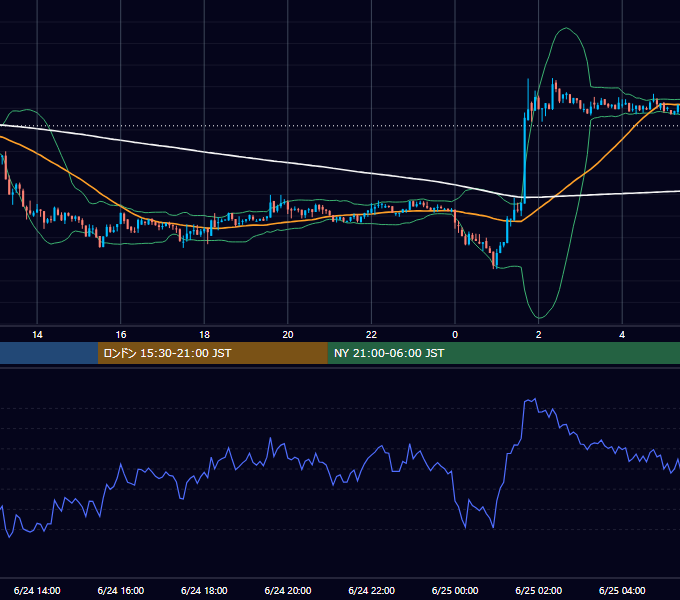The image size is (680, 600).
Task: Click the 14 hour label on the price chart axis
Action: 37,335
